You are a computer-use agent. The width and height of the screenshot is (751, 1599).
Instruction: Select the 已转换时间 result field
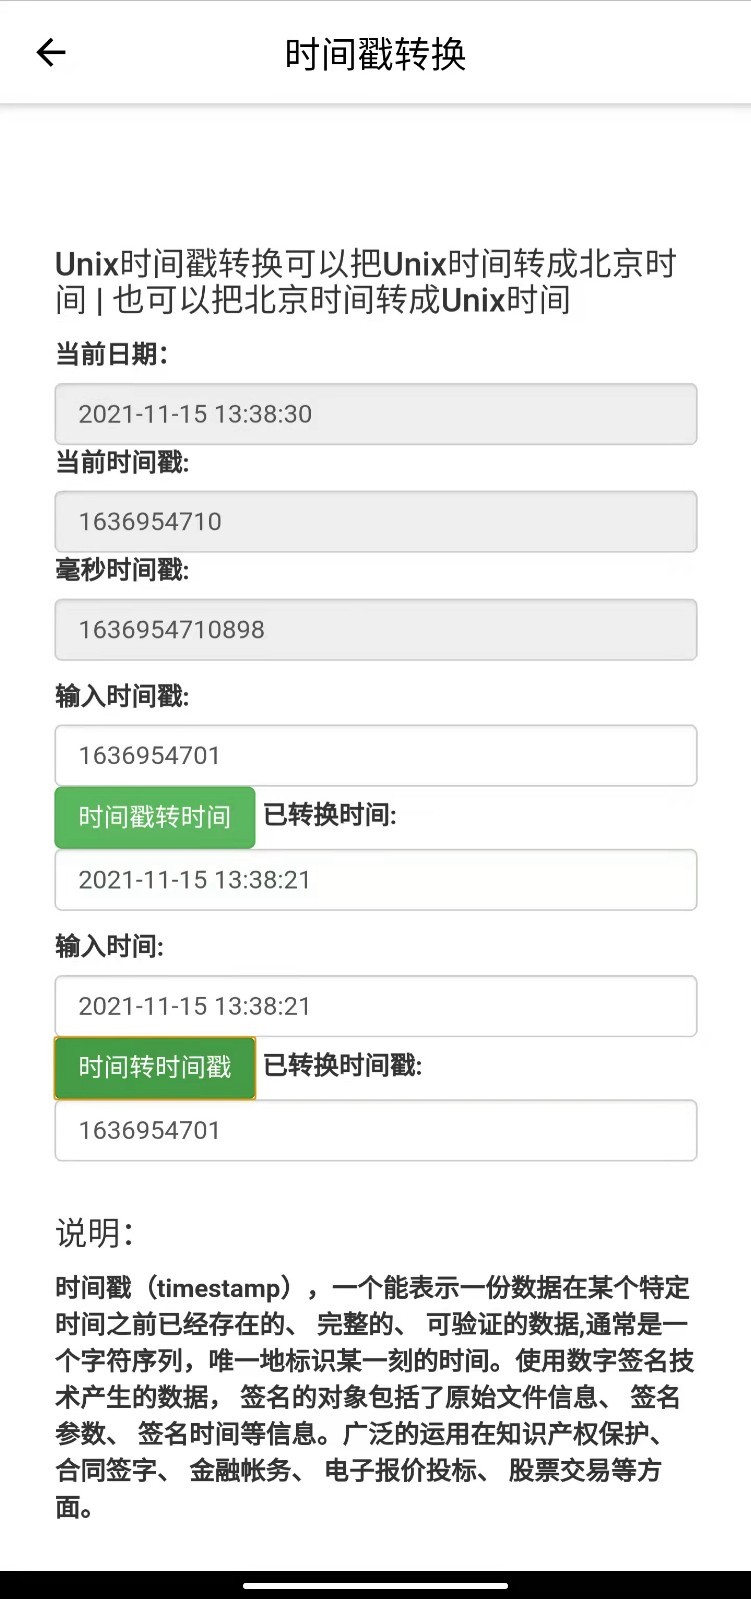coord(375,880)
